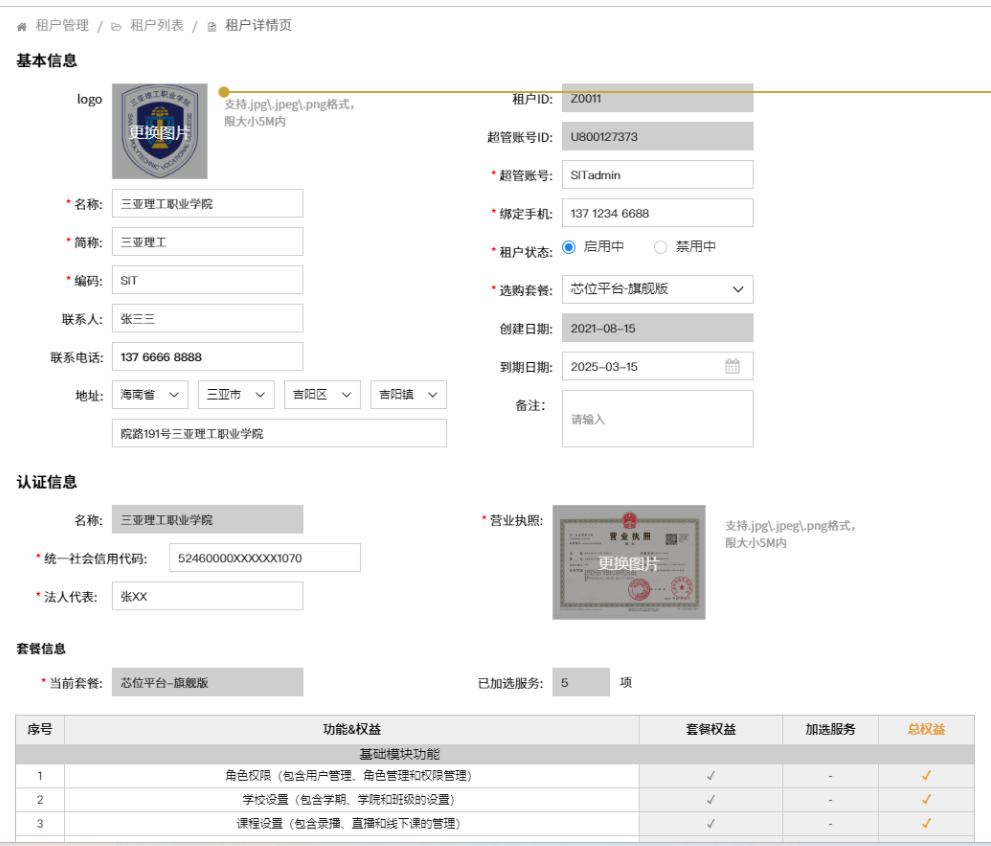991x846 pixels.
Task: Click the folder icon before 租户列表
Action: click(x=117, y=26)
